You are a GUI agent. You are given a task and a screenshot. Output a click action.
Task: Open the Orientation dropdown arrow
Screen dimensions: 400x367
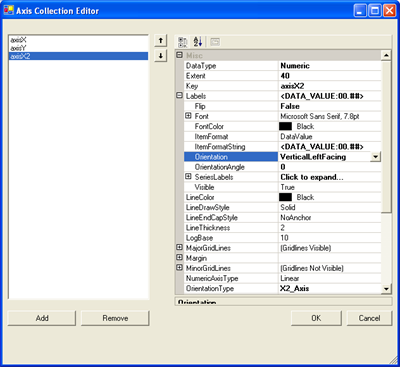376,157
